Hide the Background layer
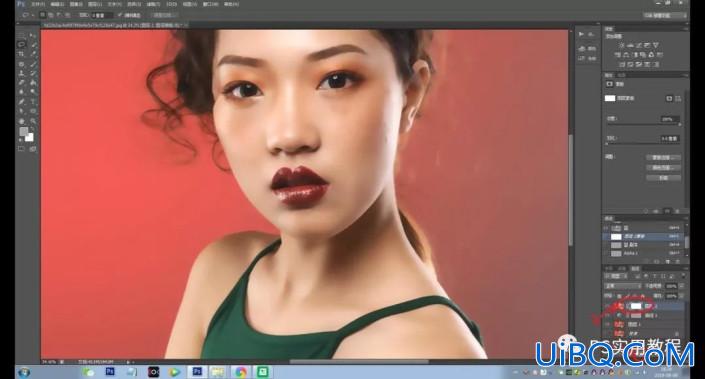Viewport: 705px width, 379px height. 608,333
